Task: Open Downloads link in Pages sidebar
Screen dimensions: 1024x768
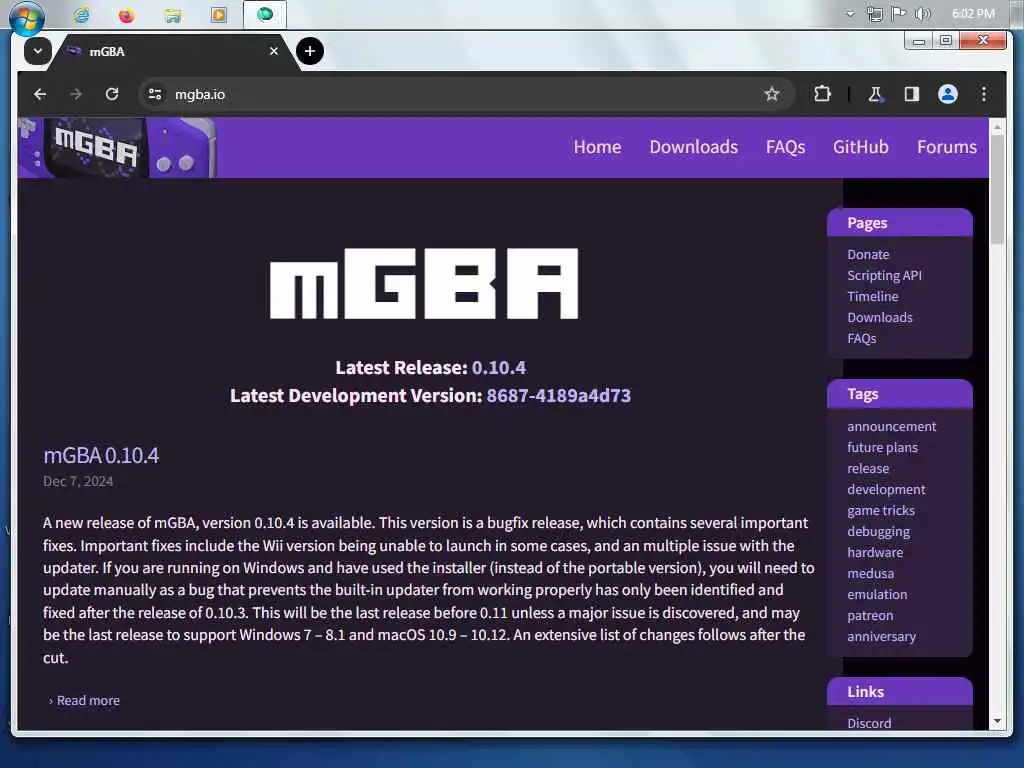Action: 880,317
